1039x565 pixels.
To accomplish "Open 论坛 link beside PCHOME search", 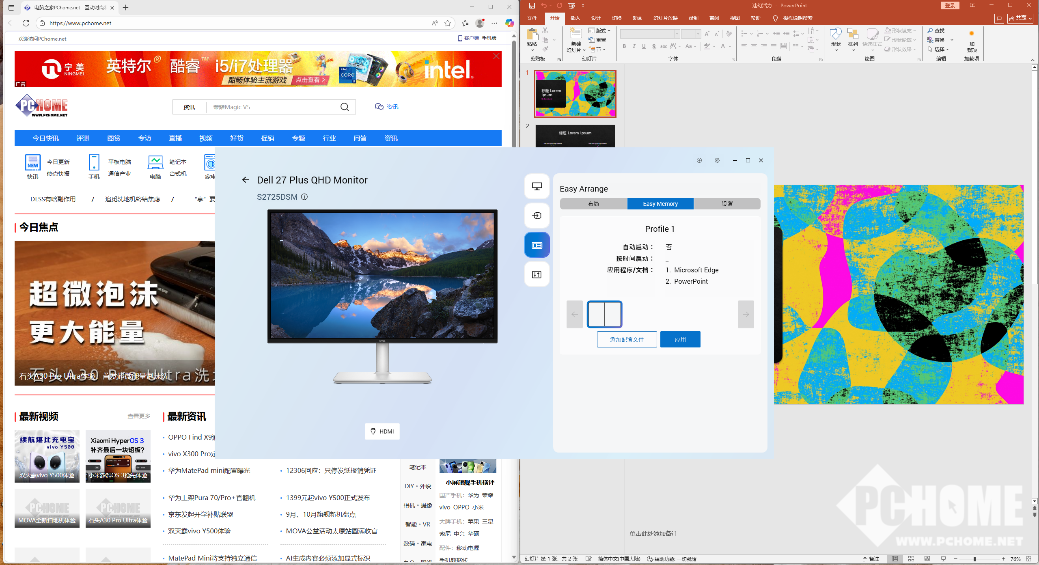I will 387,107.
